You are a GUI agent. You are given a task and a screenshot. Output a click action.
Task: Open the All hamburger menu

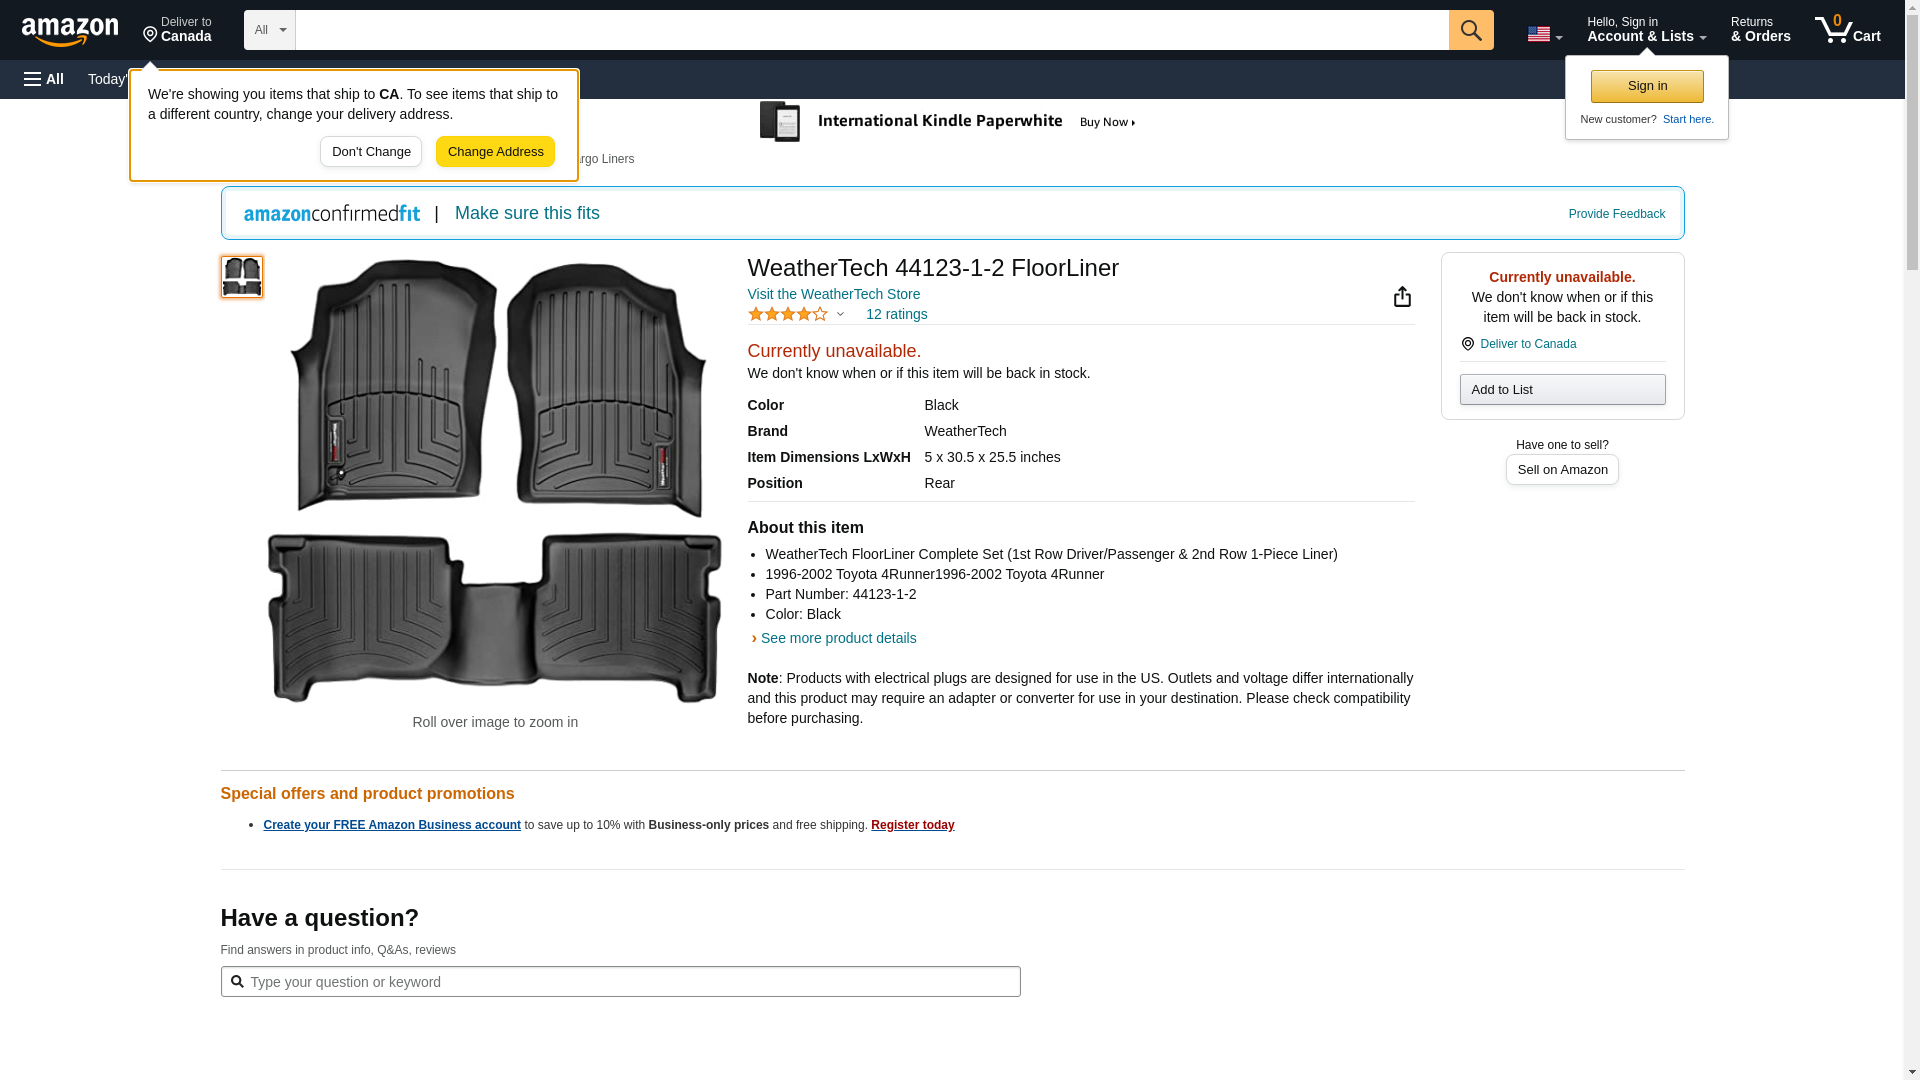coord(44,79)
